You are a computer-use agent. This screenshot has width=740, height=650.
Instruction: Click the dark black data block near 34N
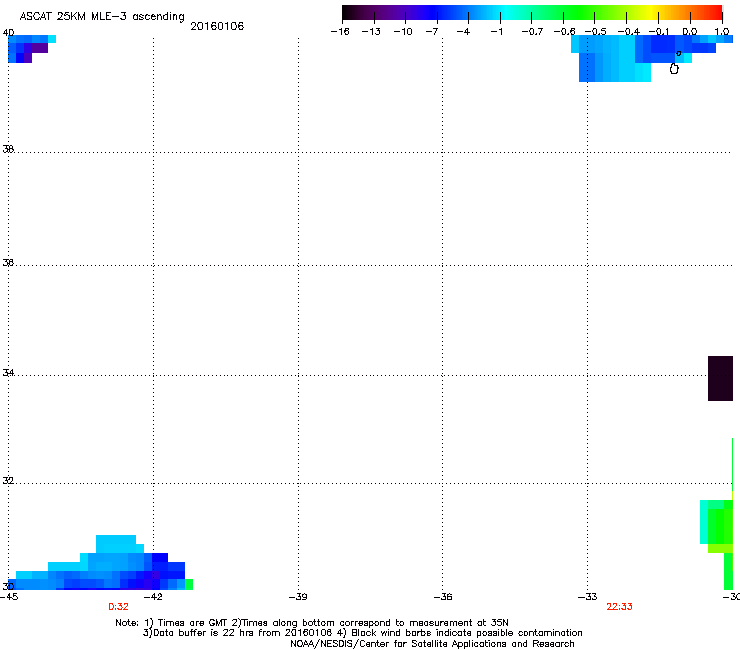(720, 379)
